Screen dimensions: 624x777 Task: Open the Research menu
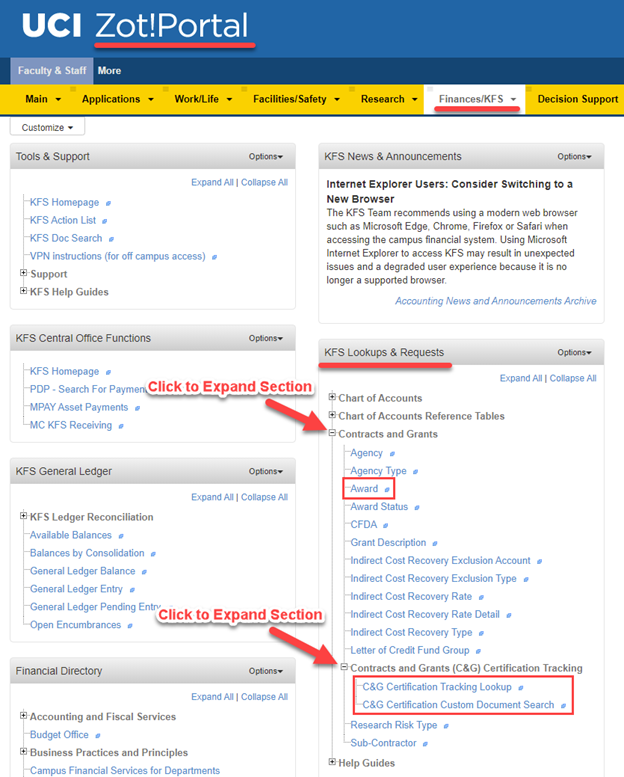389,99
